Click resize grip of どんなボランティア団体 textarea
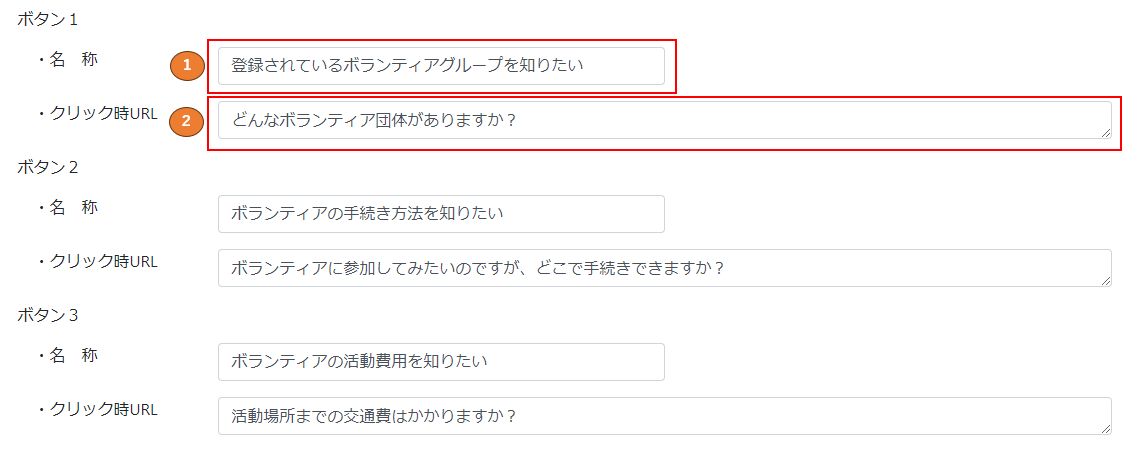Image resolution: width=1142 pixels, height=450 pixels. (x=1106, y=133)
